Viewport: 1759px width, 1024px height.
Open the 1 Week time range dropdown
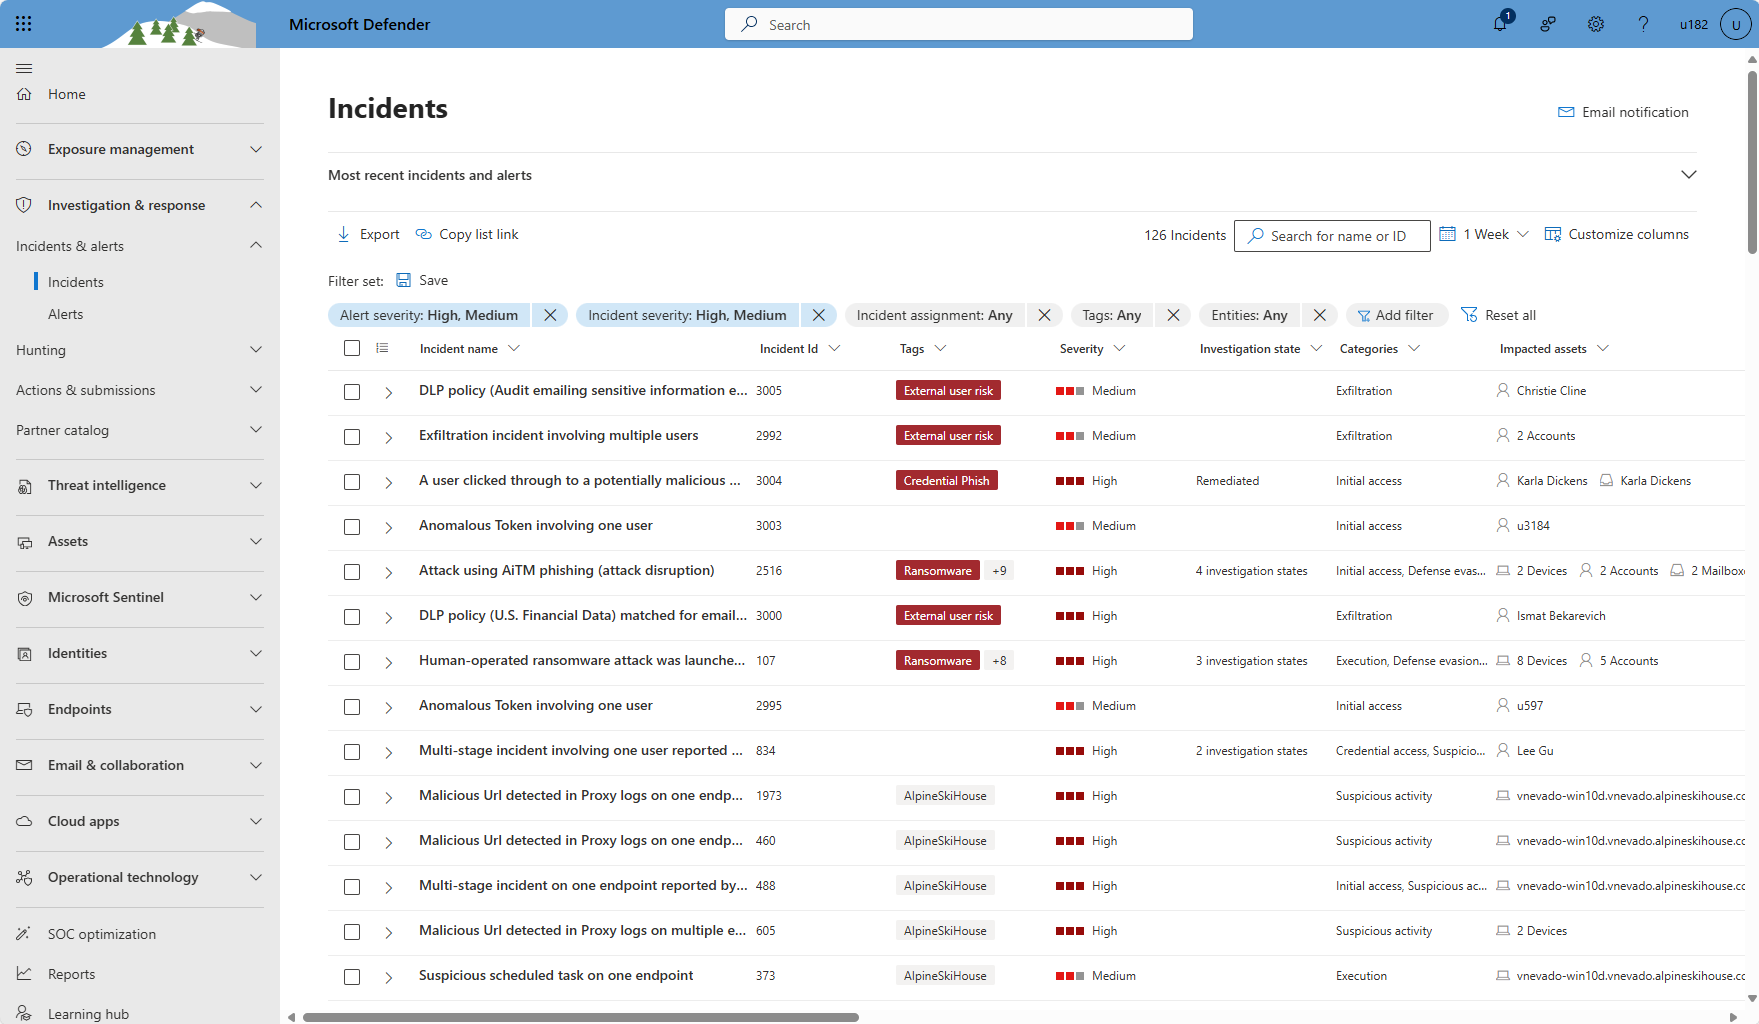point(1485,234)
